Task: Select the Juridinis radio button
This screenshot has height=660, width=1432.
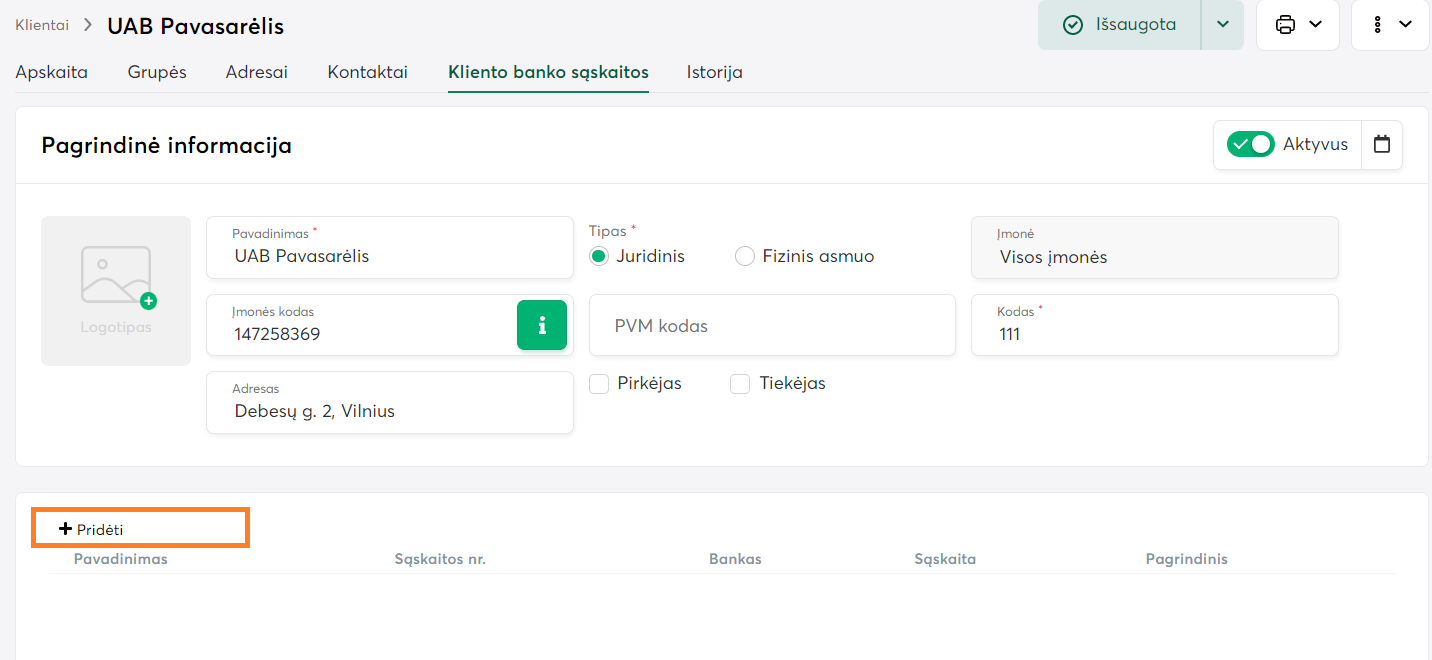Action: click(x=599, y=257)
